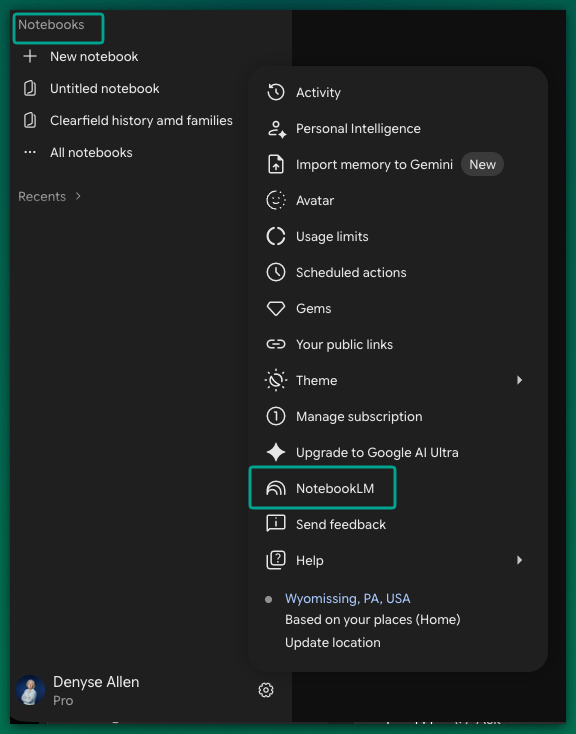
Task: Click the Recents section label
Action: 42,197
